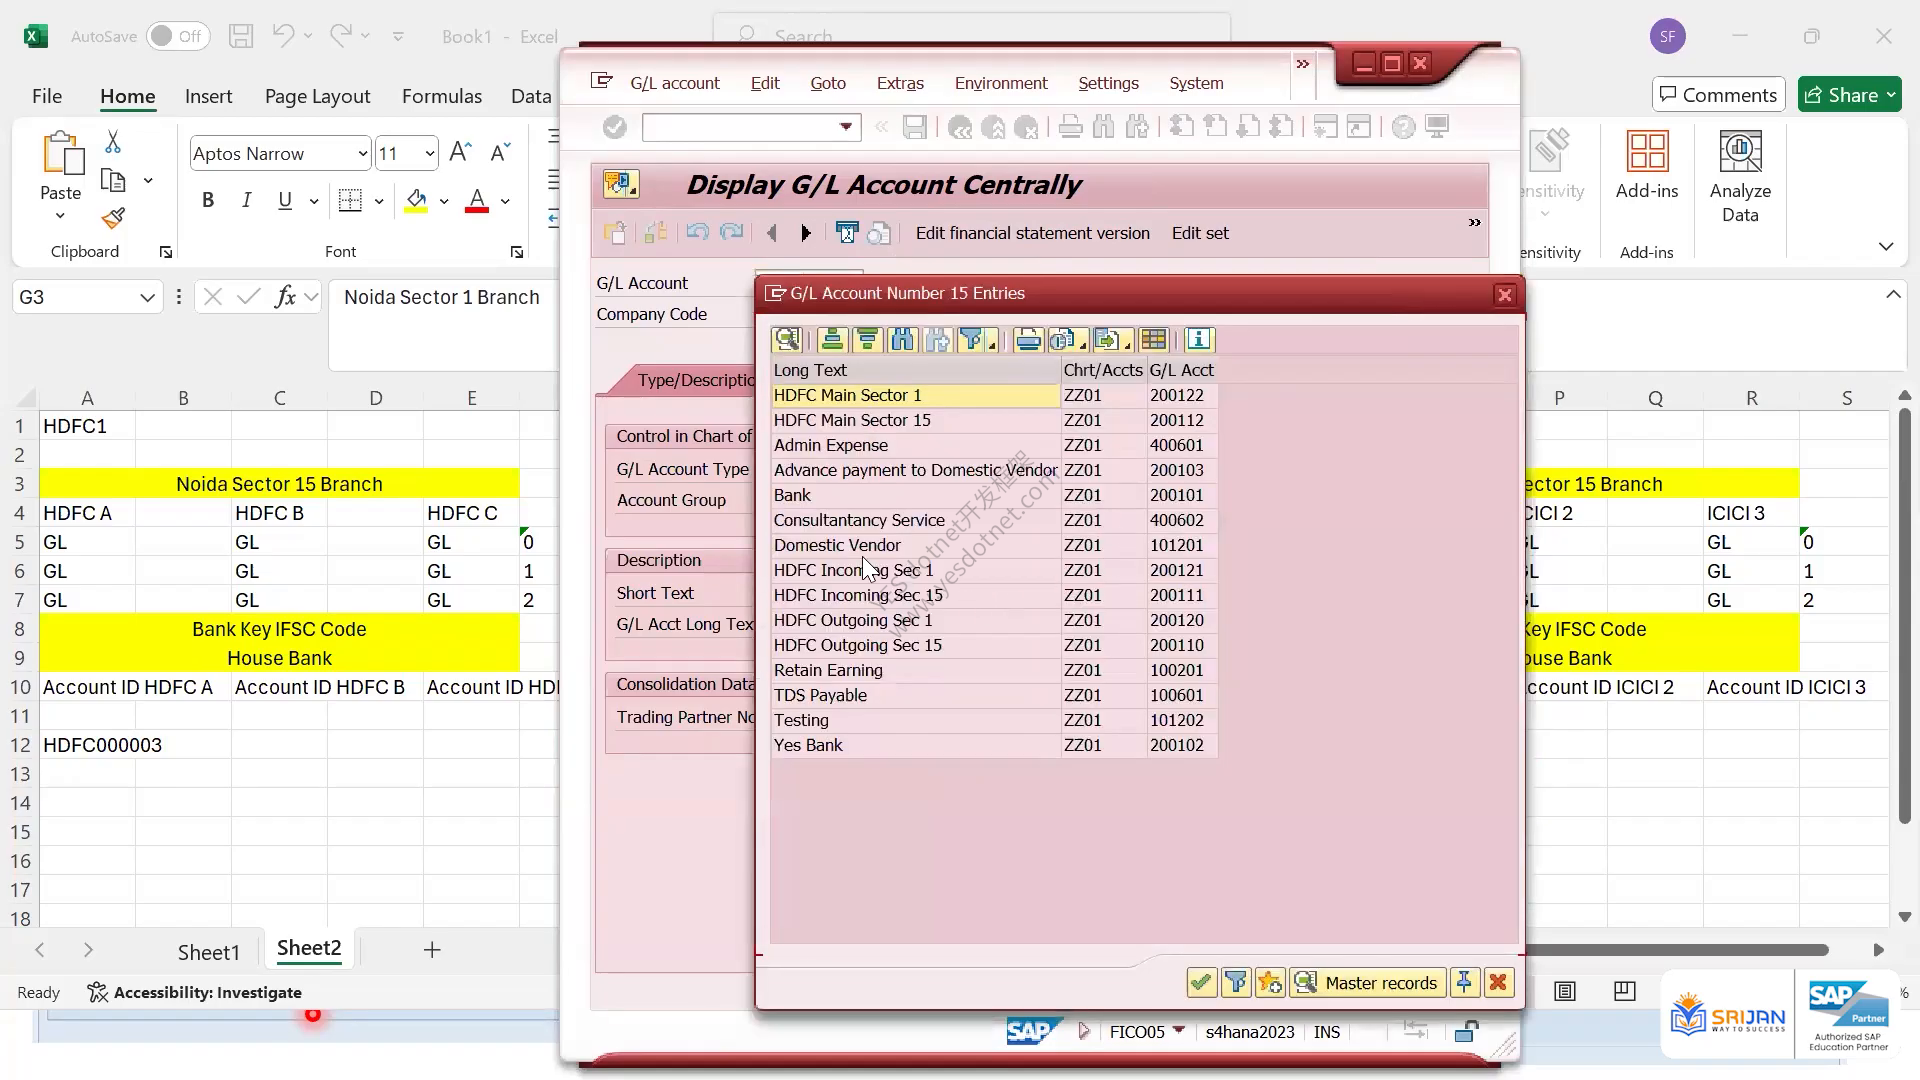Screen dimensions: 1920x1080
Task: Click the print icon in entries toolbar
Action: click(x=1028, y=340)
